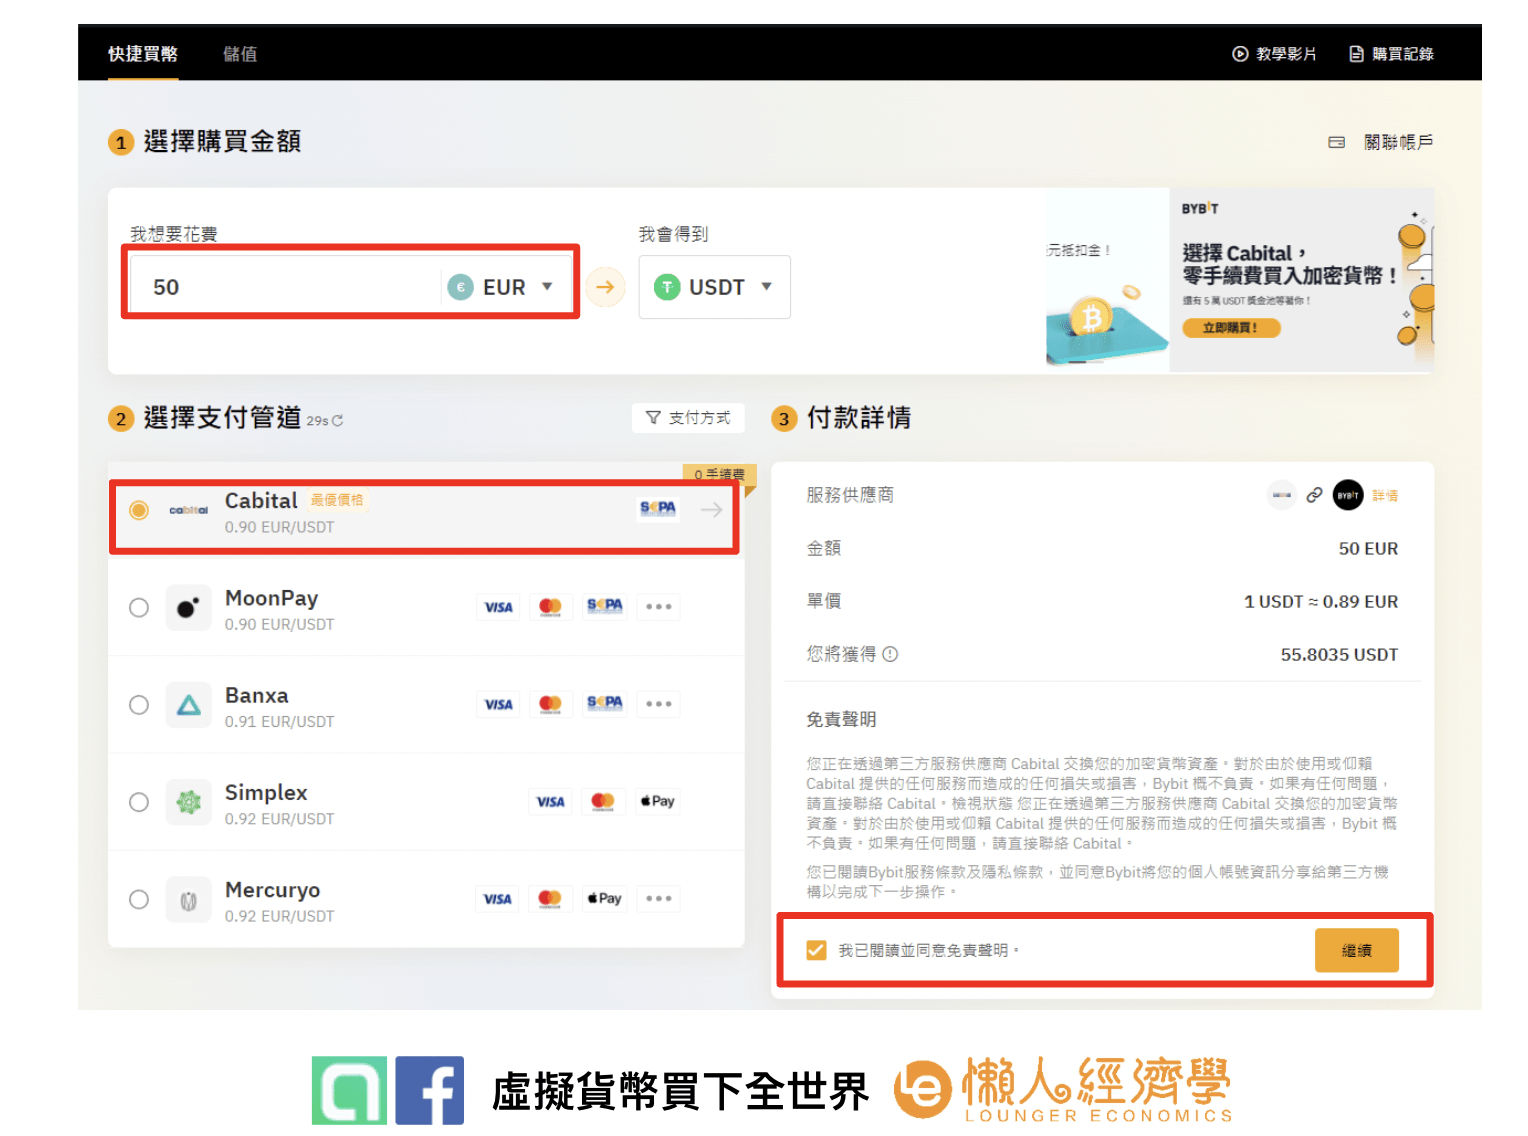Click the SEPA icon in Banxa row
The height and width of the screenshot is (1136, 1528).
point(605,703)
